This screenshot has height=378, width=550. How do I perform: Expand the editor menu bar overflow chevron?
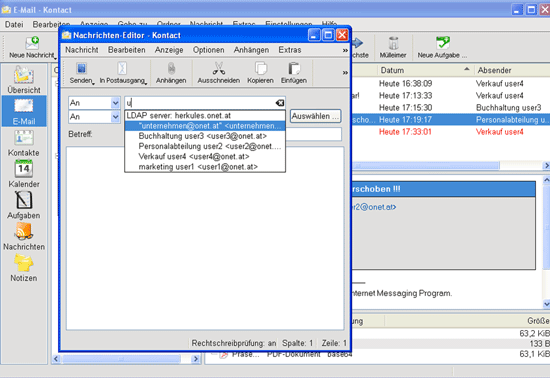[345, 50]
